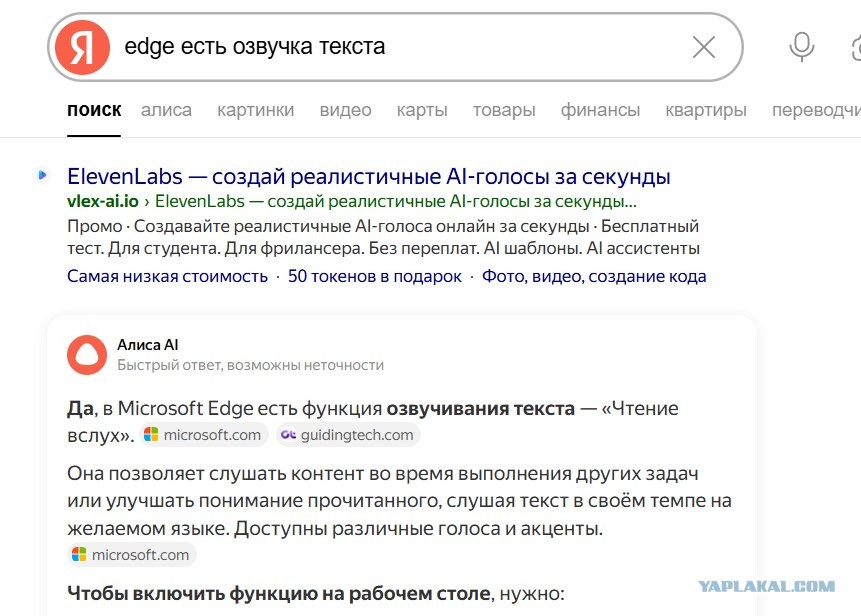
Task: Open the guidingtech.com source chip
Action: coord(348,435)
